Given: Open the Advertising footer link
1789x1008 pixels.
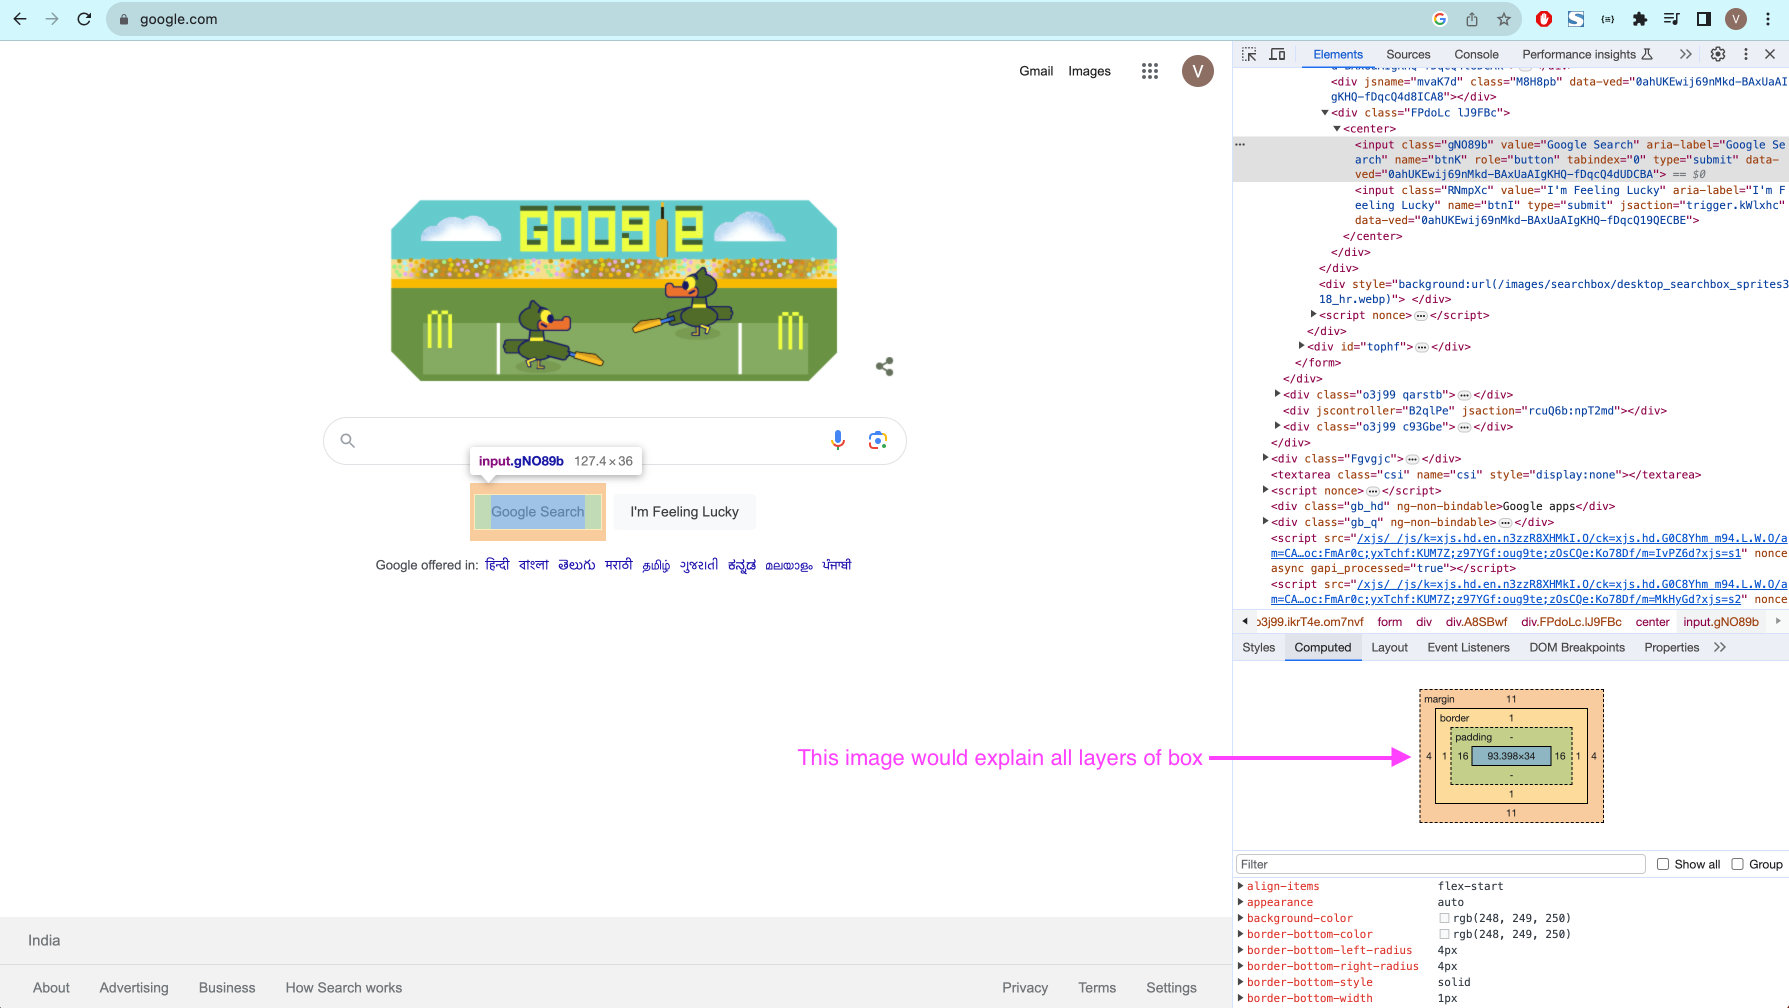Looking at the screenshot, I should click(134, 987).
